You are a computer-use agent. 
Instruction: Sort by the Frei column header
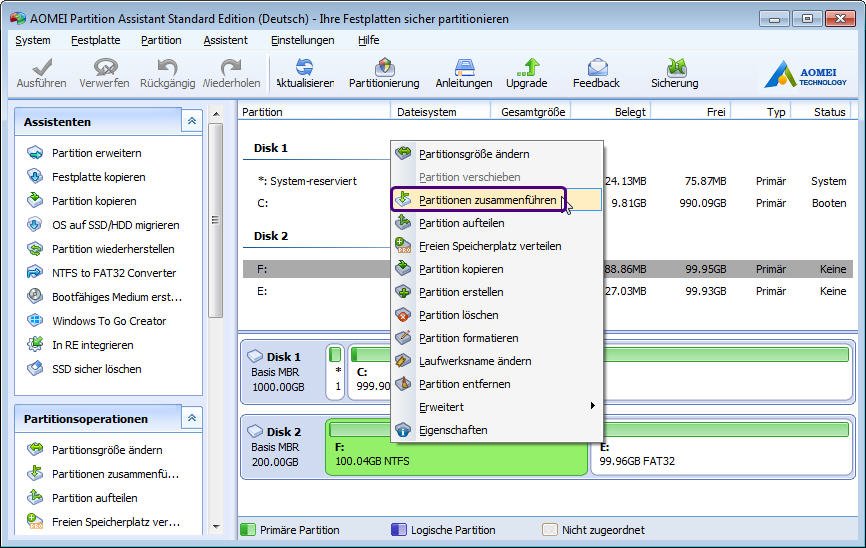tap(691, 112)
